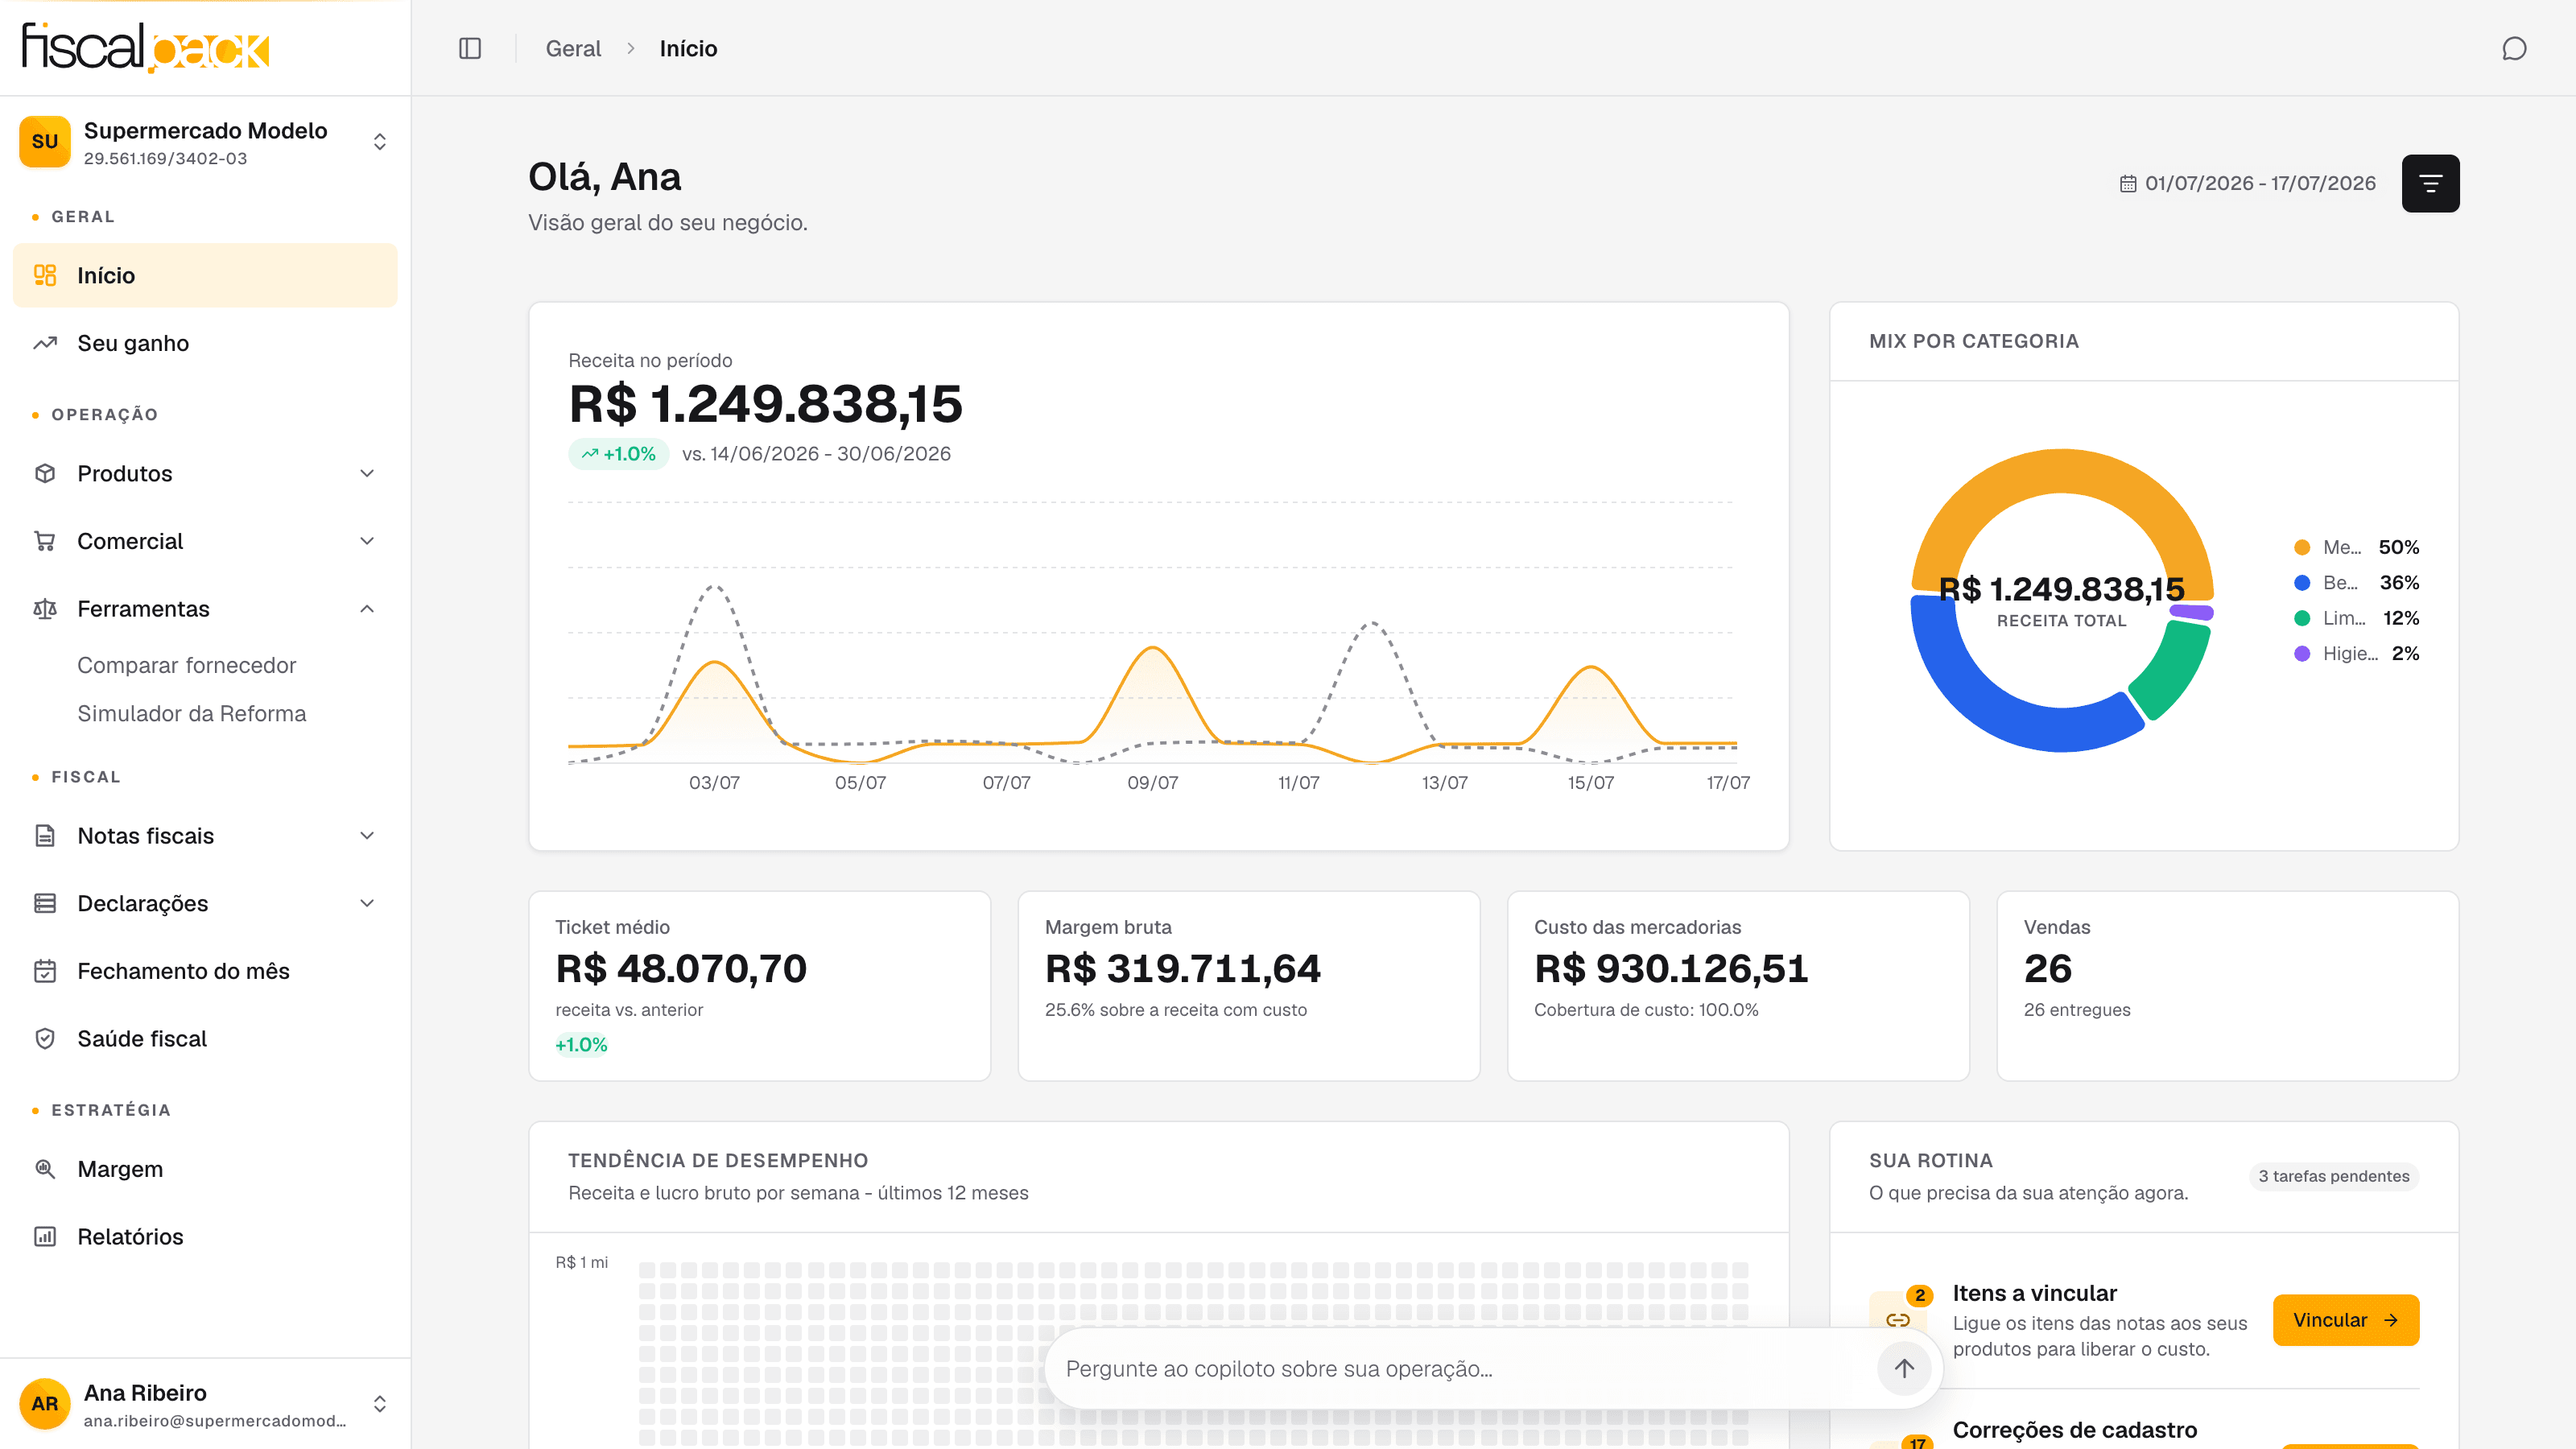
Task: Toggle the sidebar panel icon
Action: (x=470, y=48)
